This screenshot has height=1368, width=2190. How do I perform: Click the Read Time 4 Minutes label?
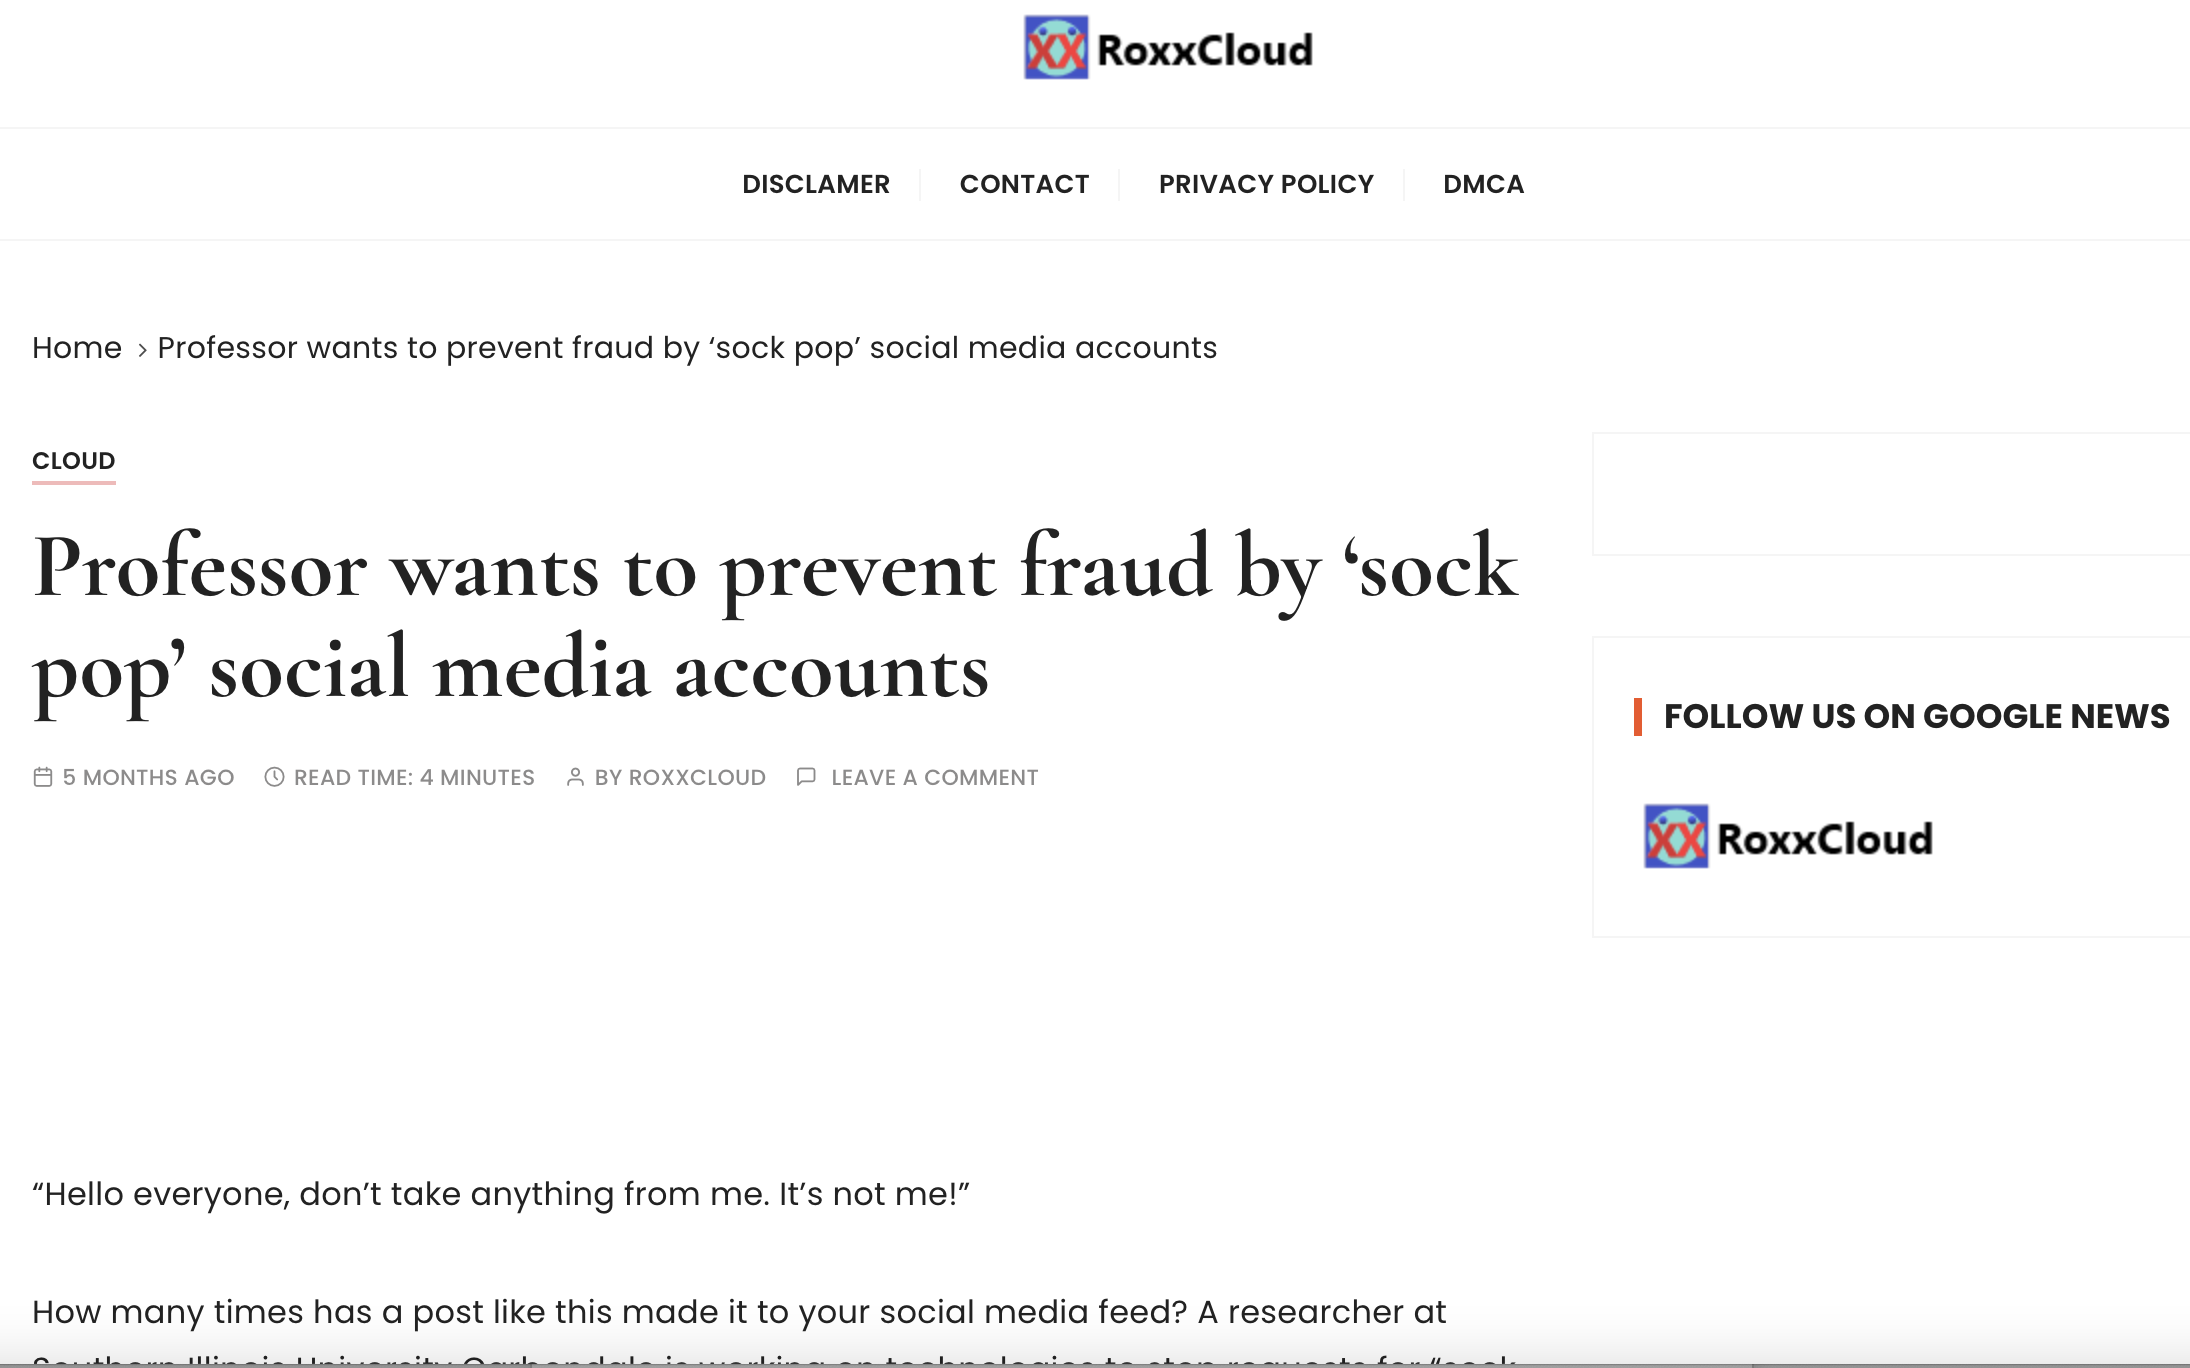414,777
